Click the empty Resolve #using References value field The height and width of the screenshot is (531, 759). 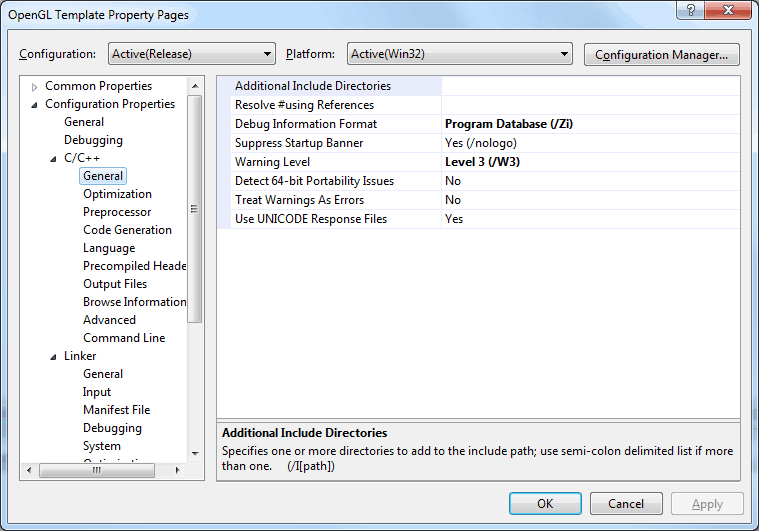point(591,105)
